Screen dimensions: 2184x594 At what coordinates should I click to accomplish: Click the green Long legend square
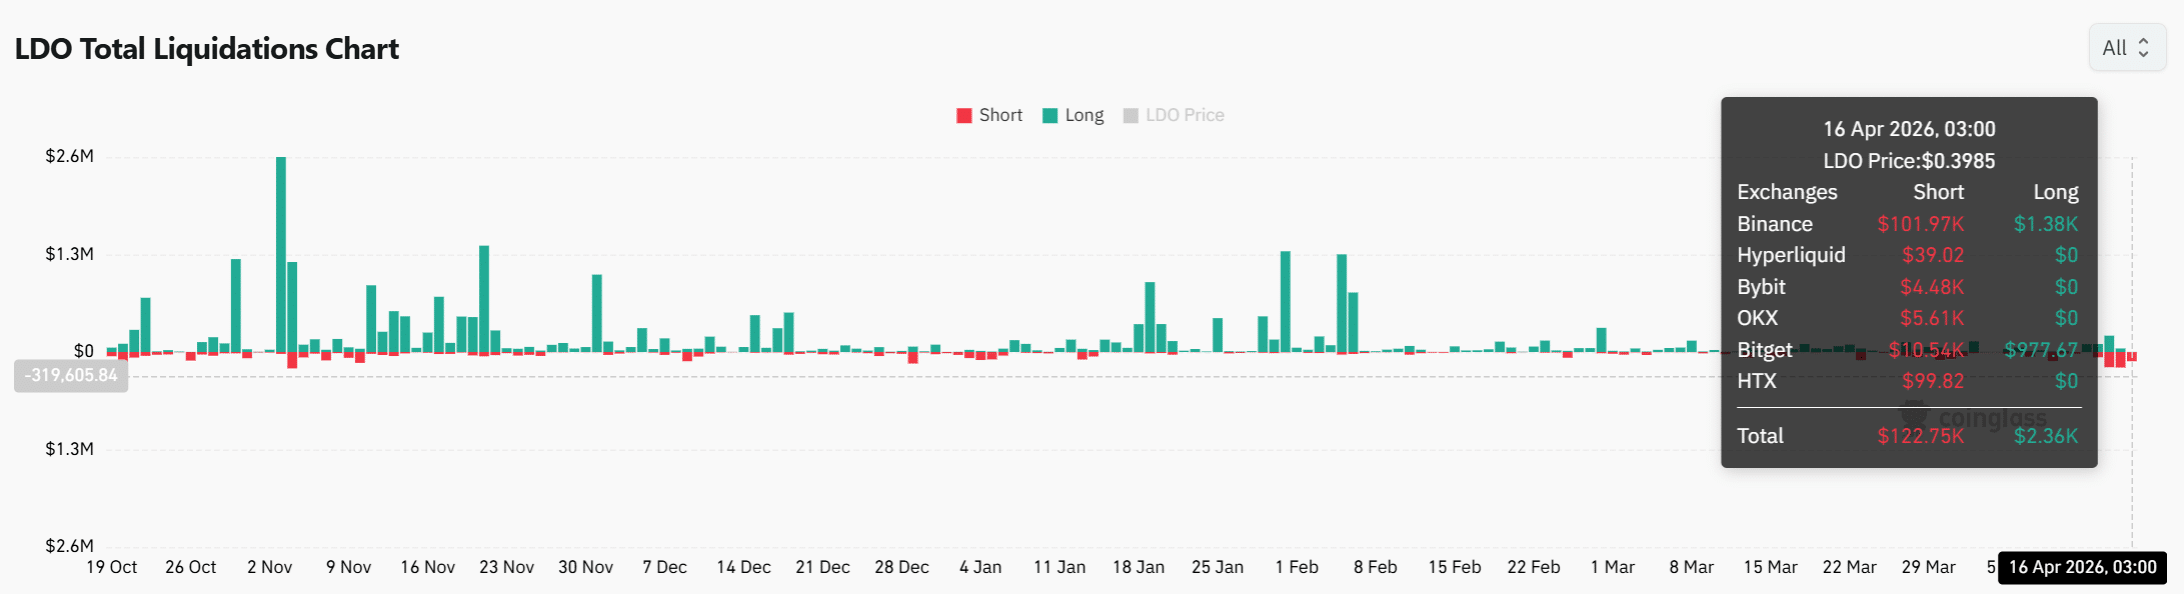pos(1050,116)
